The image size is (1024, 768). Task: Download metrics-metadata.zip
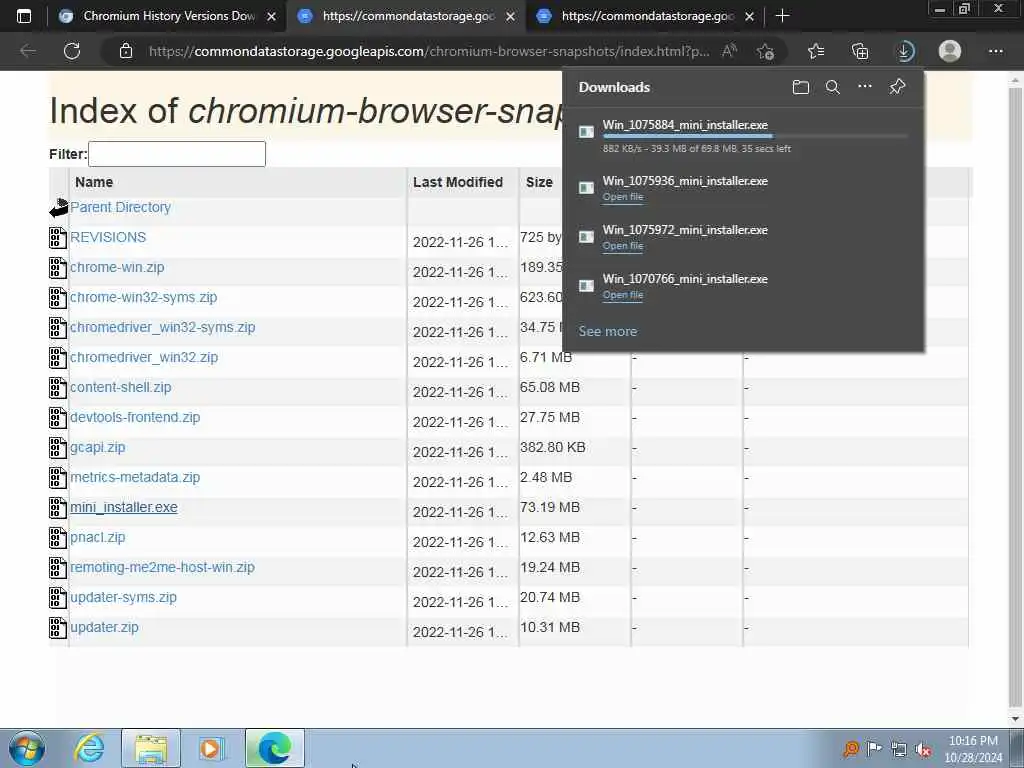click(x=135, y=477)
